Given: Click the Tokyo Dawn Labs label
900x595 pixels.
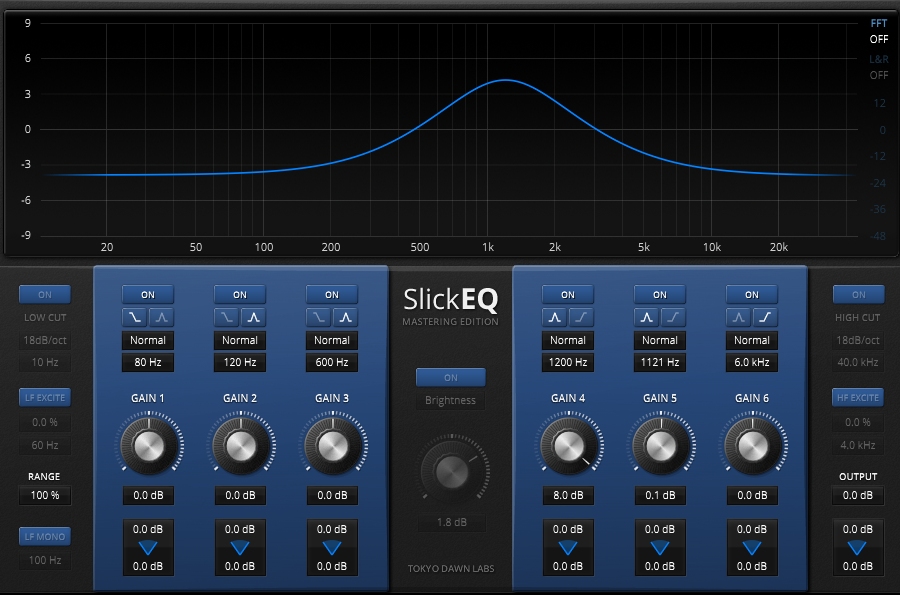Looking at the screenshot, I should tap(451, 569).
